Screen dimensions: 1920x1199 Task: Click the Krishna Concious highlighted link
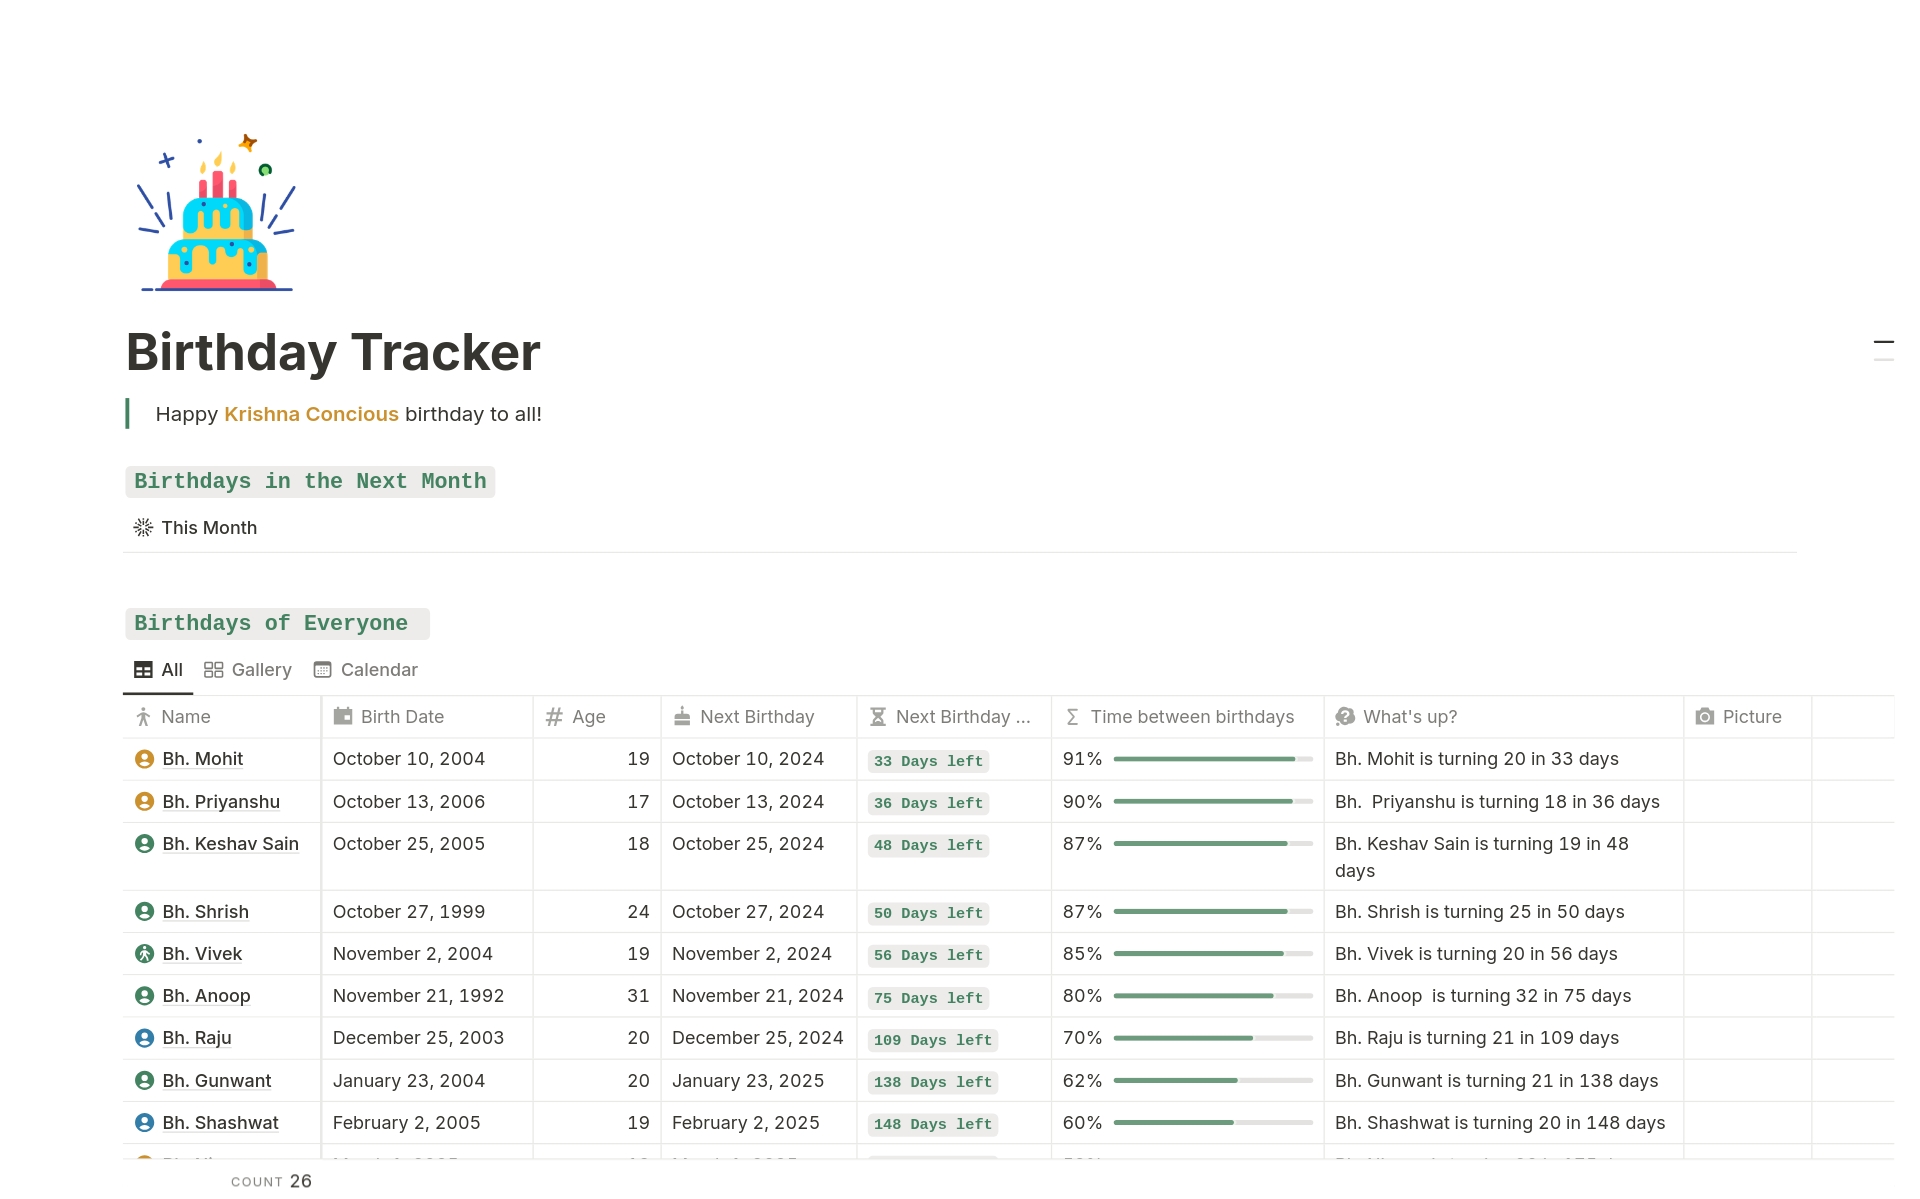pyautogui.click(x=311, y=414)
